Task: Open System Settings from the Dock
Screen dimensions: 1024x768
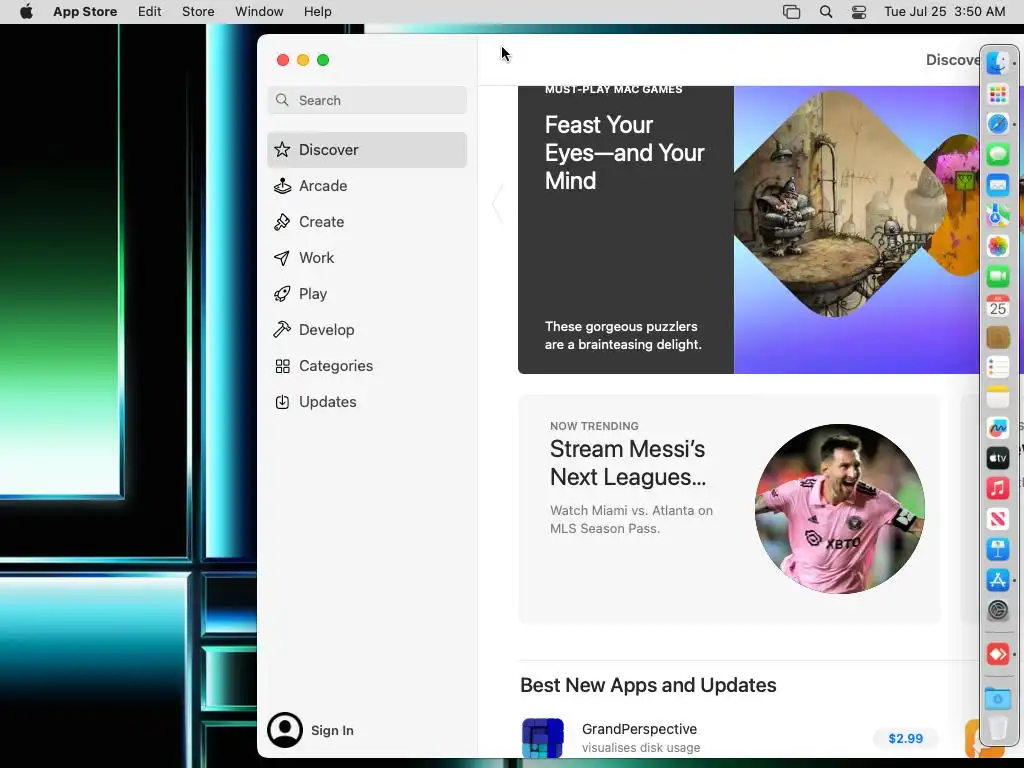Action: (997, 611)
